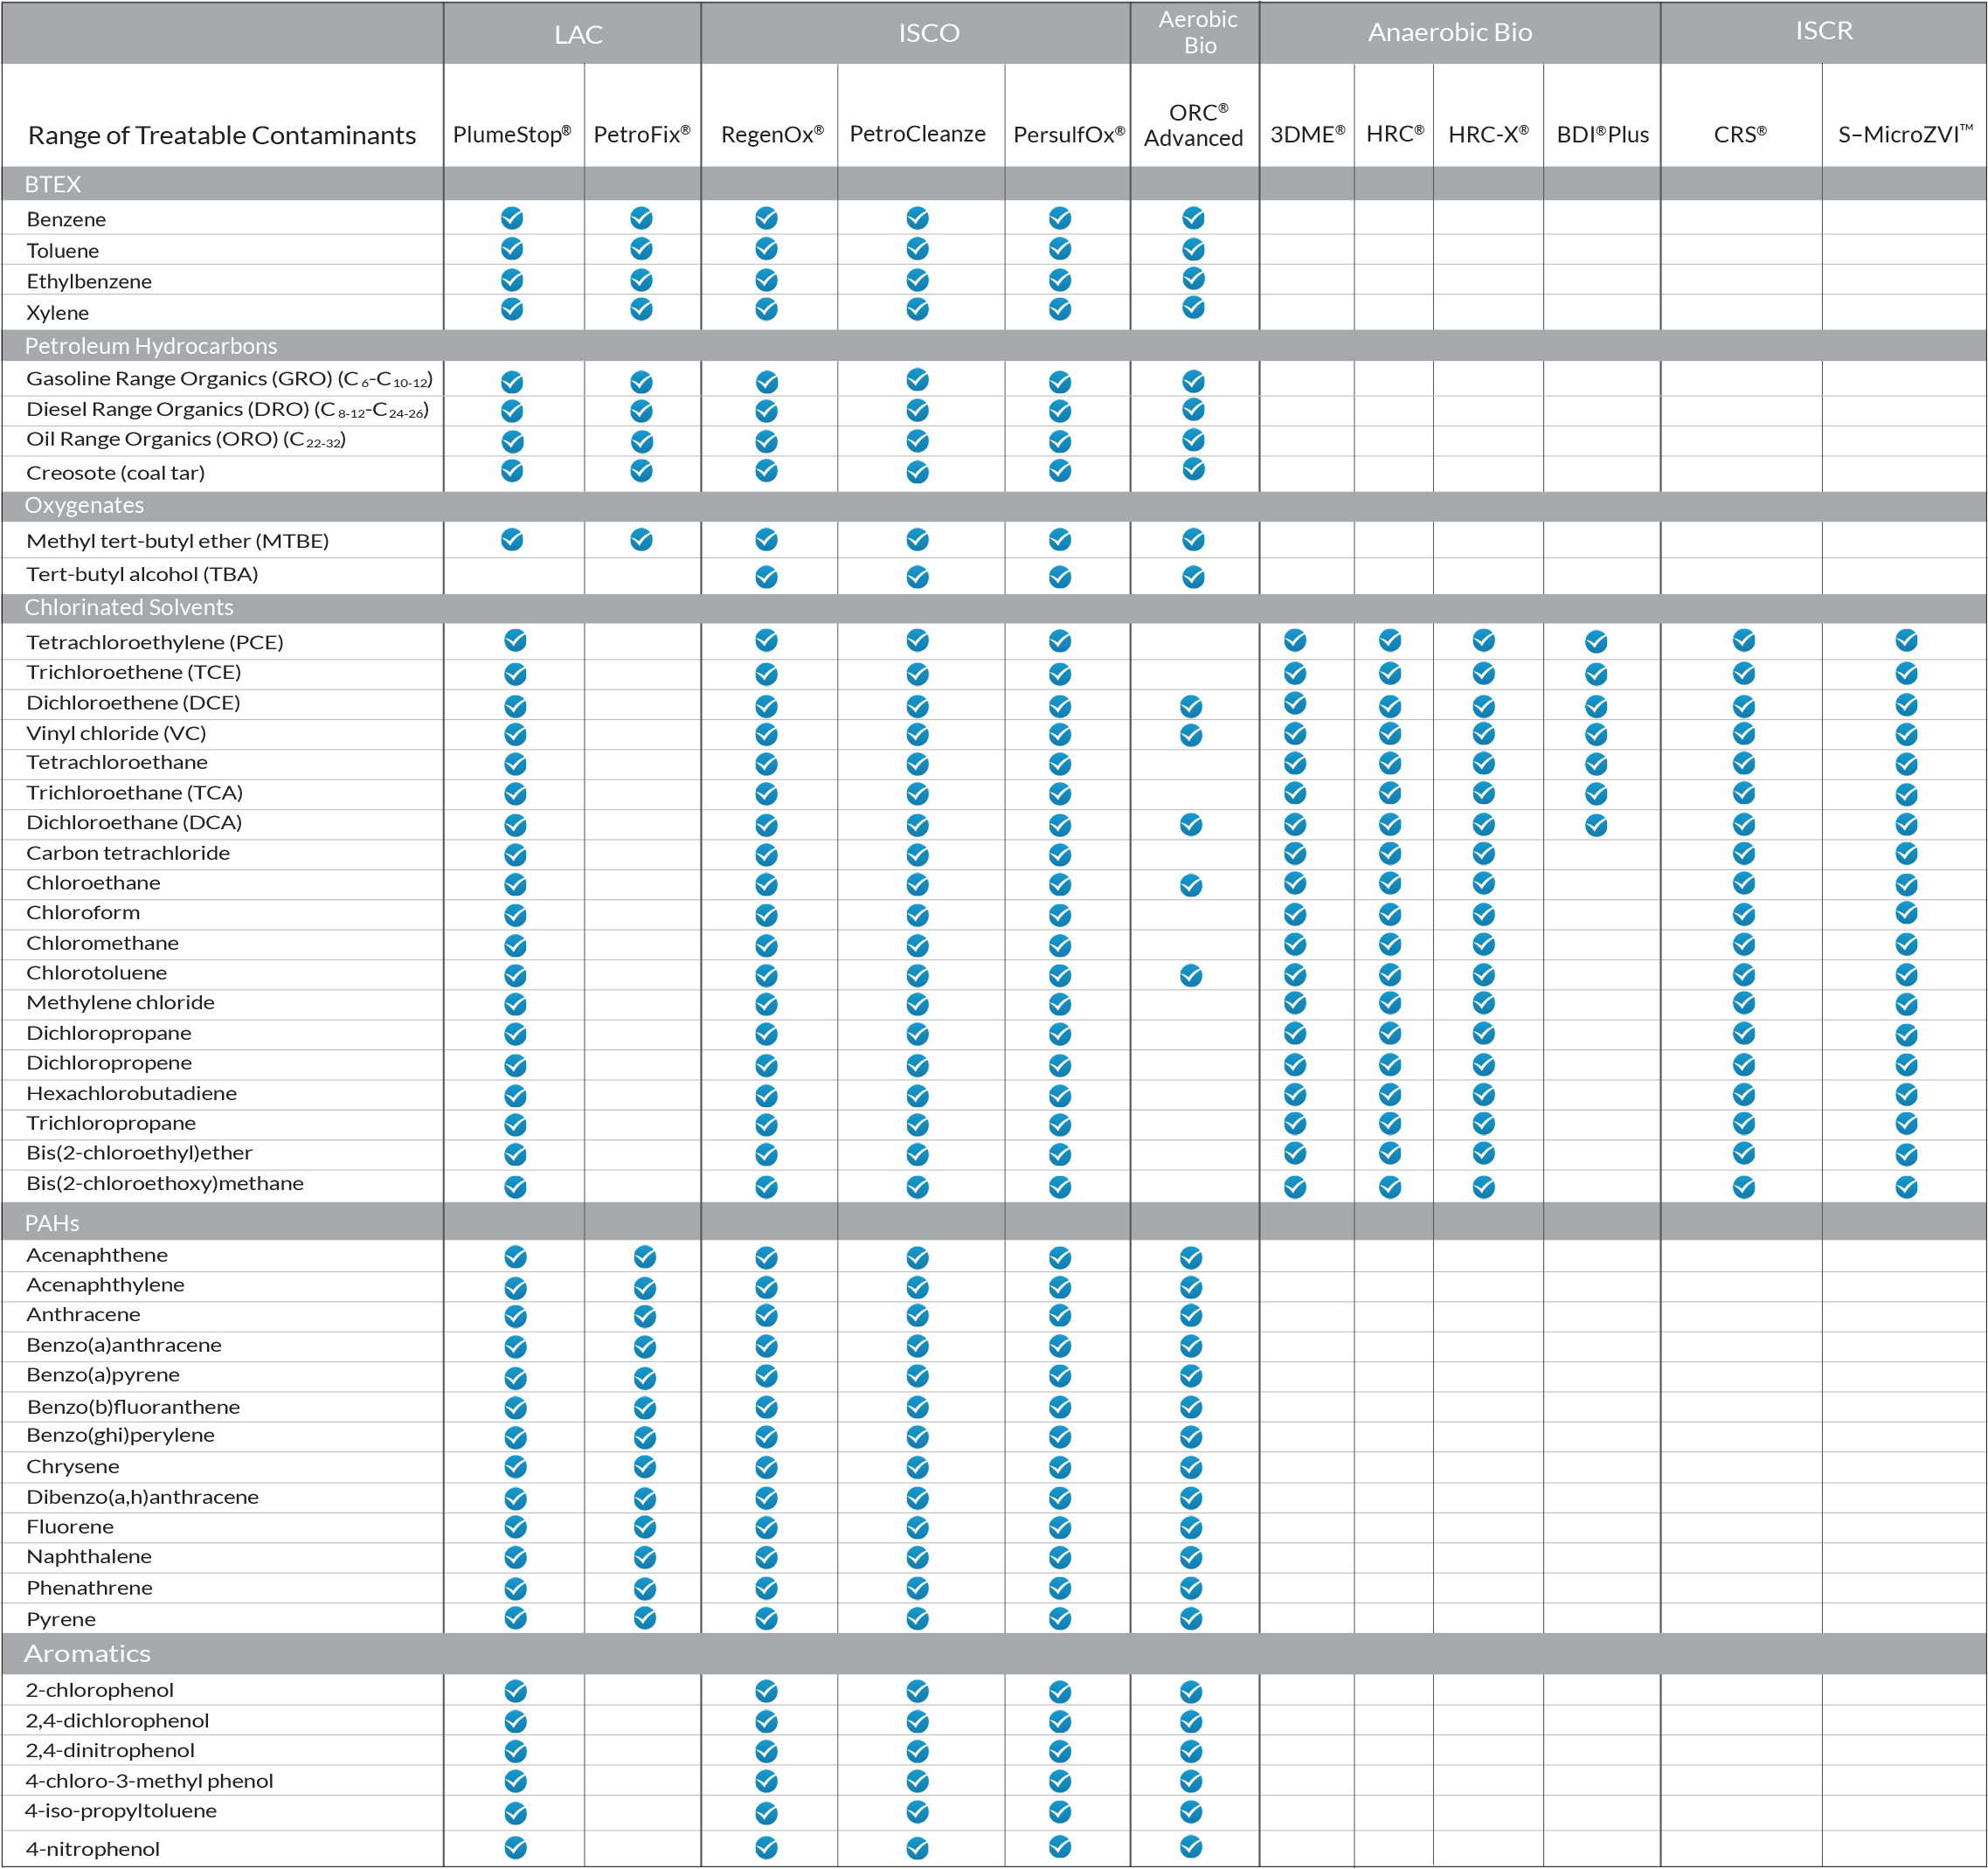Click the BDI Plus column header

click(1602, 134)
